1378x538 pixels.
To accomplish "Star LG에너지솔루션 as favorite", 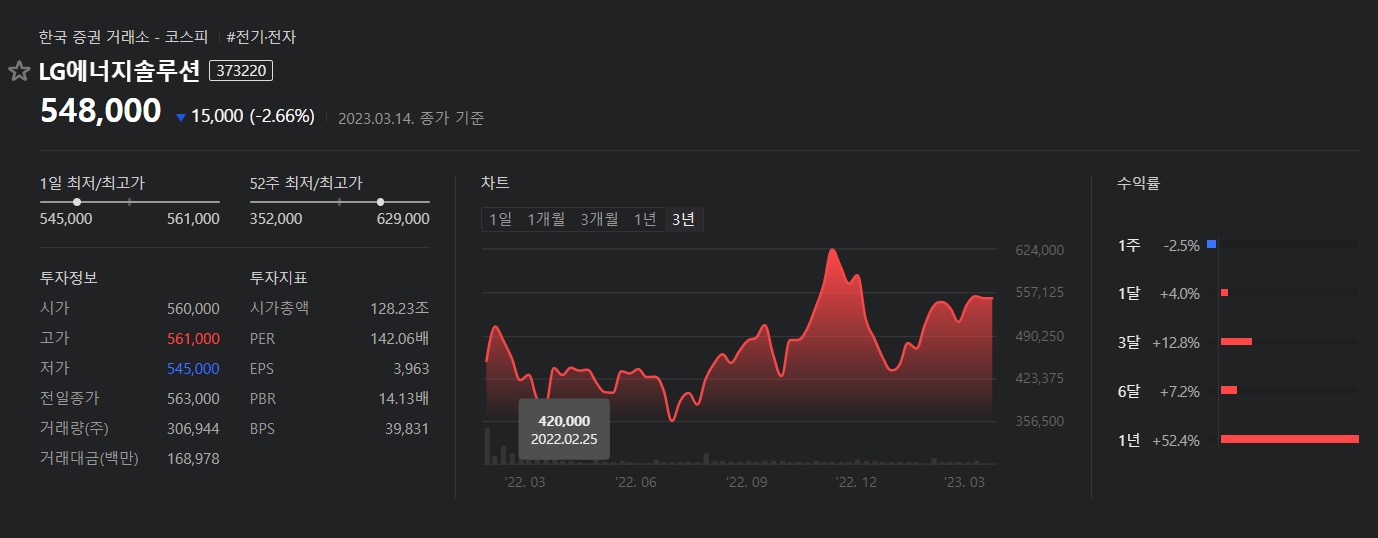I will coord(19,71).
